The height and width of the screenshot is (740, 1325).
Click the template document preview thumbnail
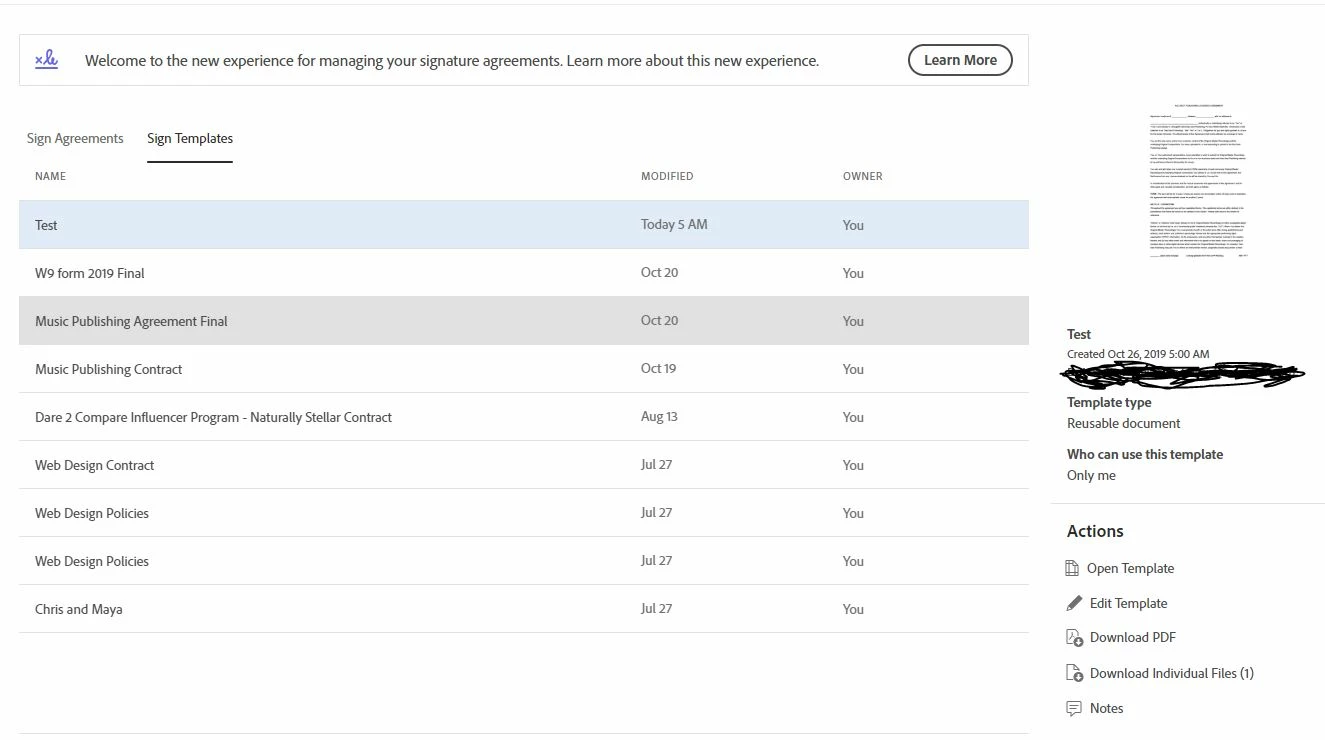click(1199, 180)
